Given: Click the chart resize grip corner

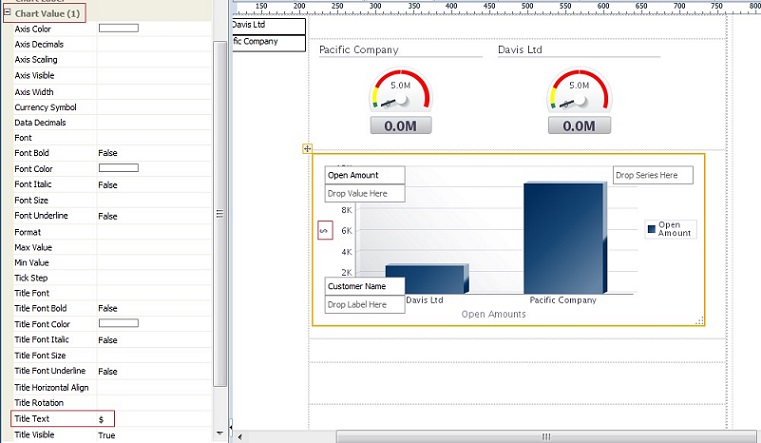Looking at the screenshot, I should pos(699,321).
